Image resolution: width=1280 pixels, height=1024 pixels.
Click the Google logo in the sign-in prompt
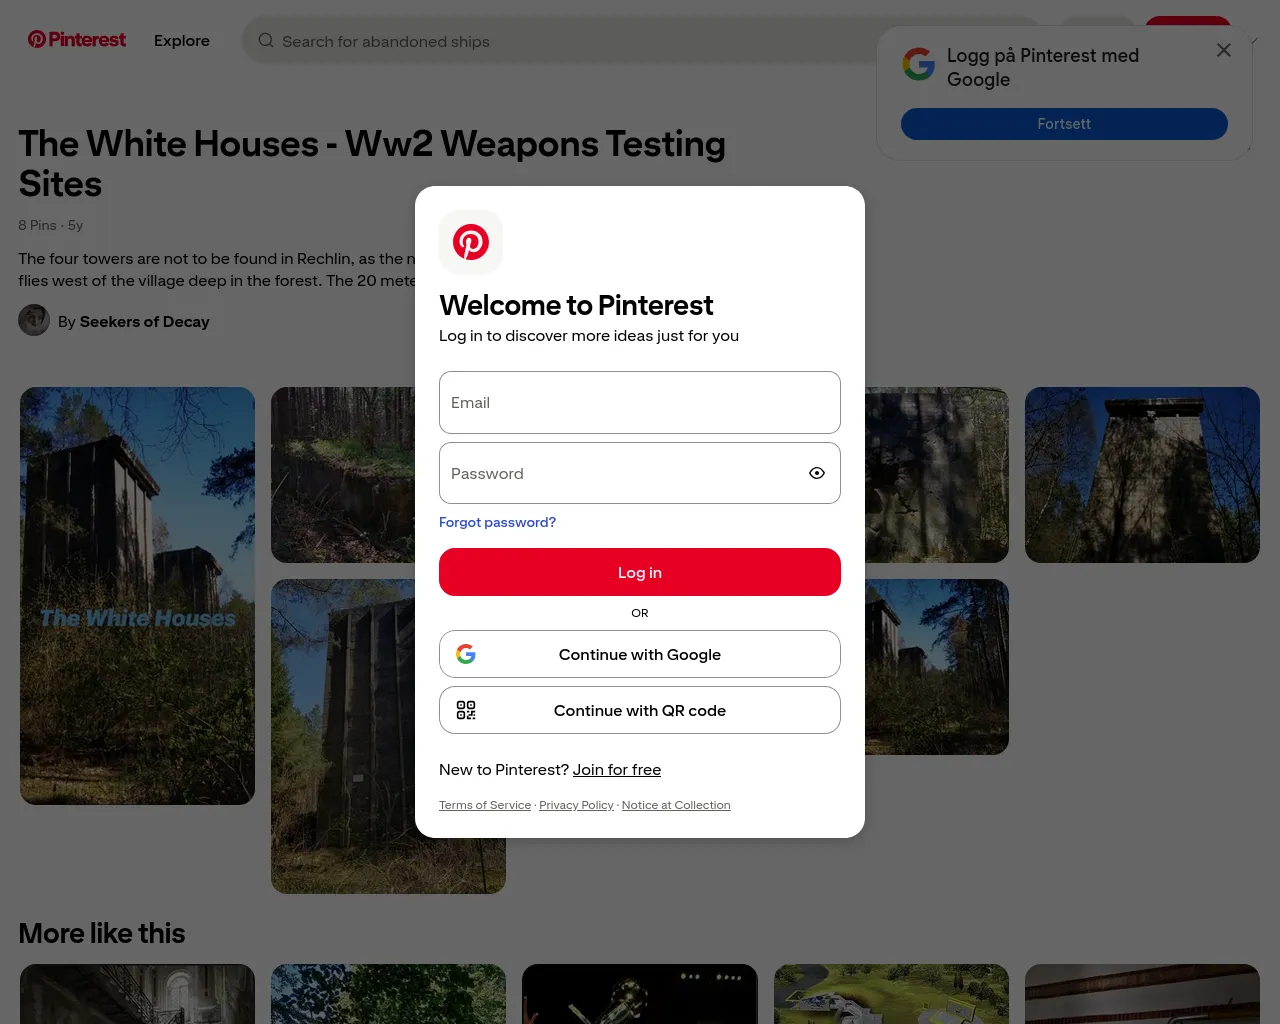(918, 64)
